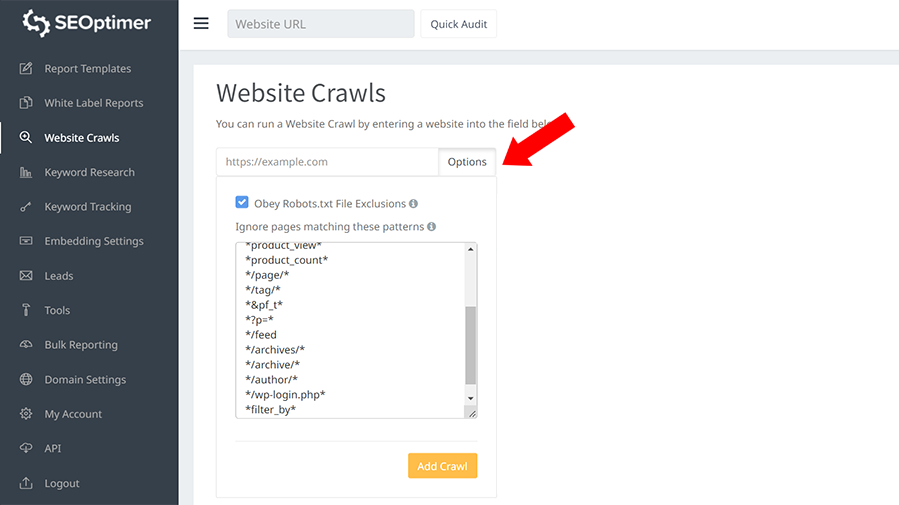Focus the Website URL field

(x=320, y=24)
